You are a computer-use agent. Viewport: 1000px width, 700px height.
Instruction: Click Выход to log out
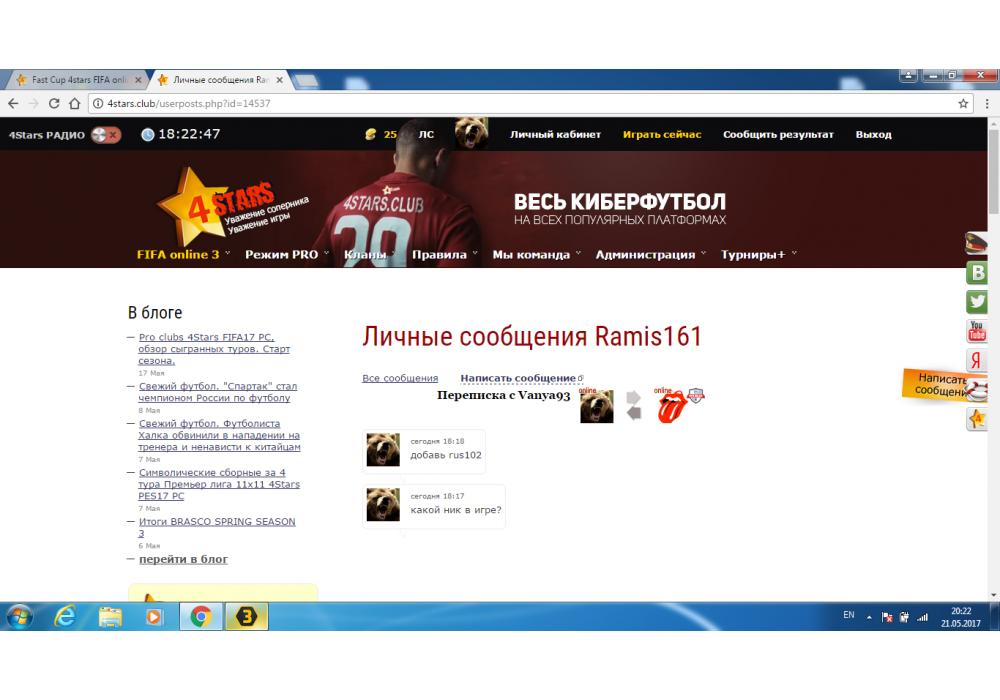coord(873,135)
